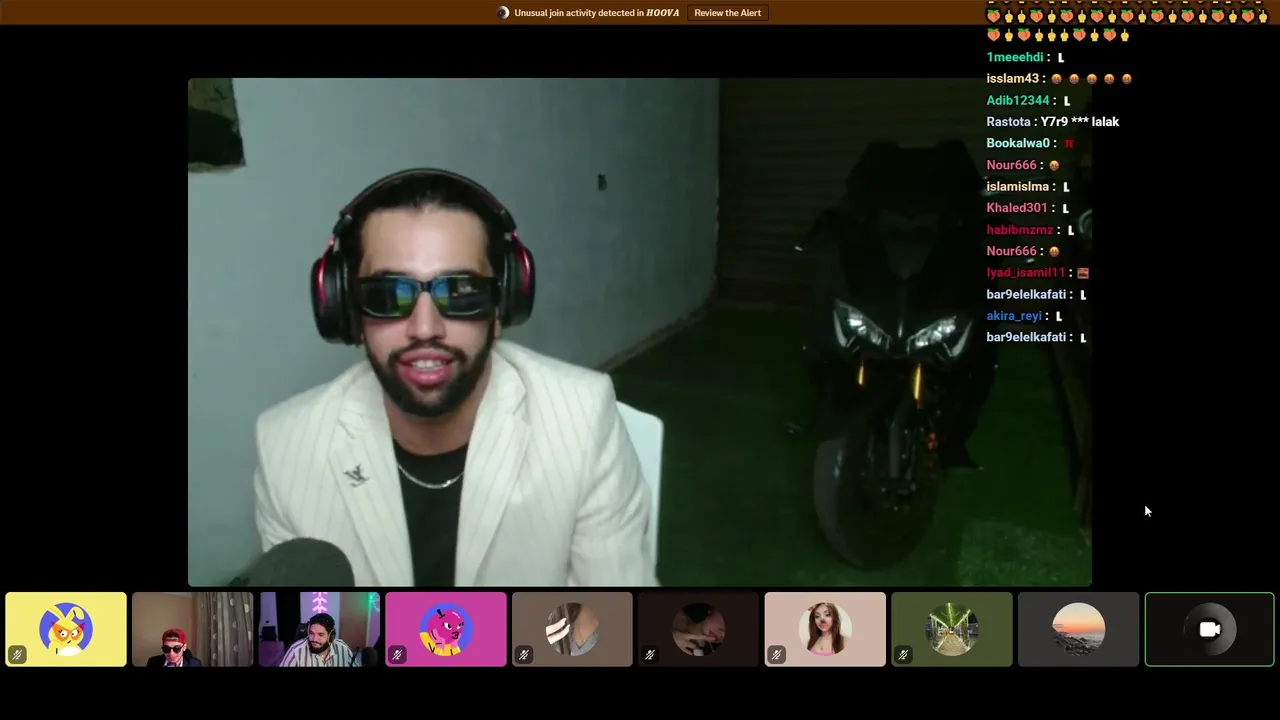Focus the main stream video of the man in sunglasses

640,332
